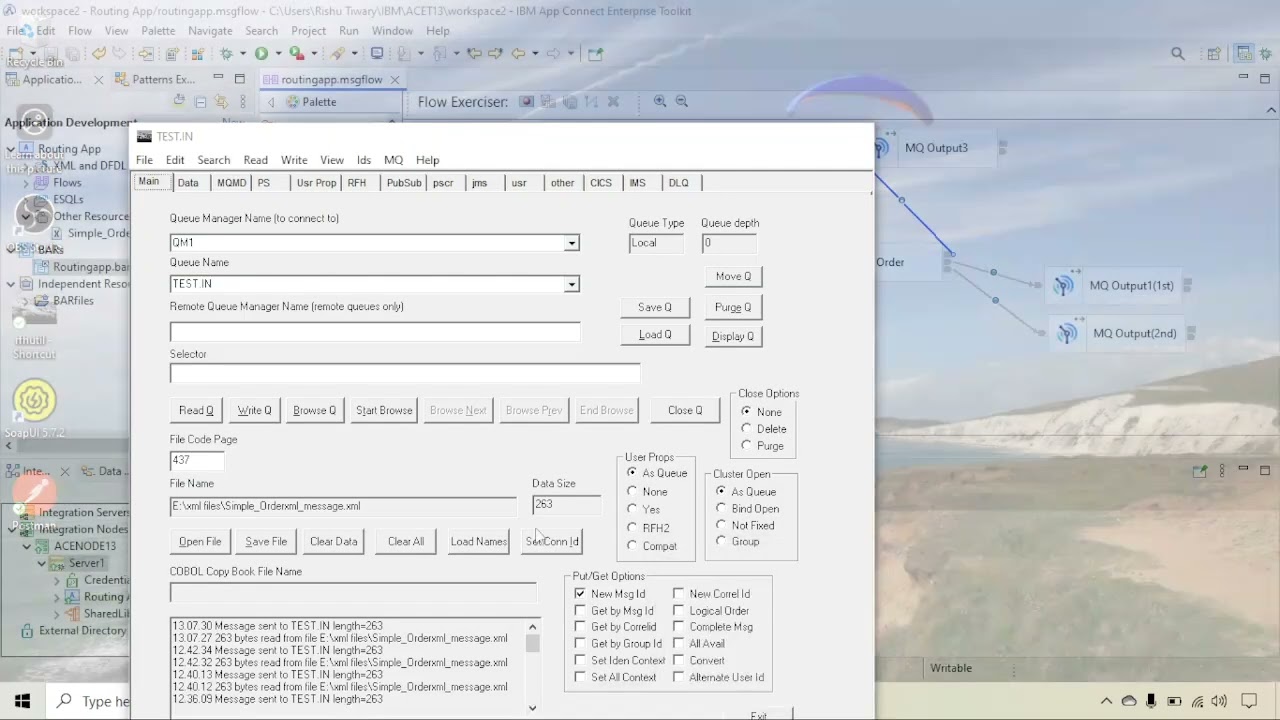Collapse the ACENODE13 tree node
1280x720 pixels.
(x=27, y=546)
